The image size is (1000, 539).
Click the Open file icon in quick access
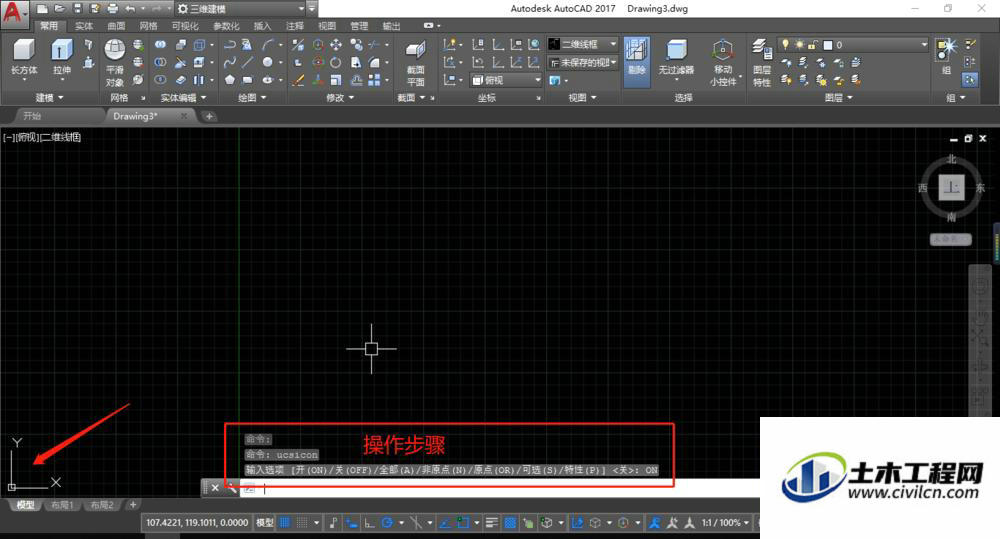click(59, 9)
